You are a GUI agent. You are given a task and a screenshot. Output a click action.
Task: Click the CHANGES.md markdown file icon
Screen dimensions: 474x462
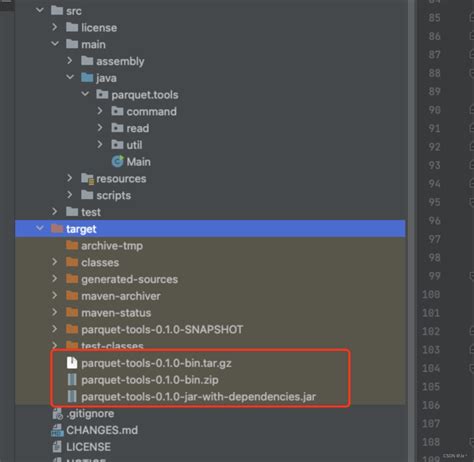[x=57, y=430]
